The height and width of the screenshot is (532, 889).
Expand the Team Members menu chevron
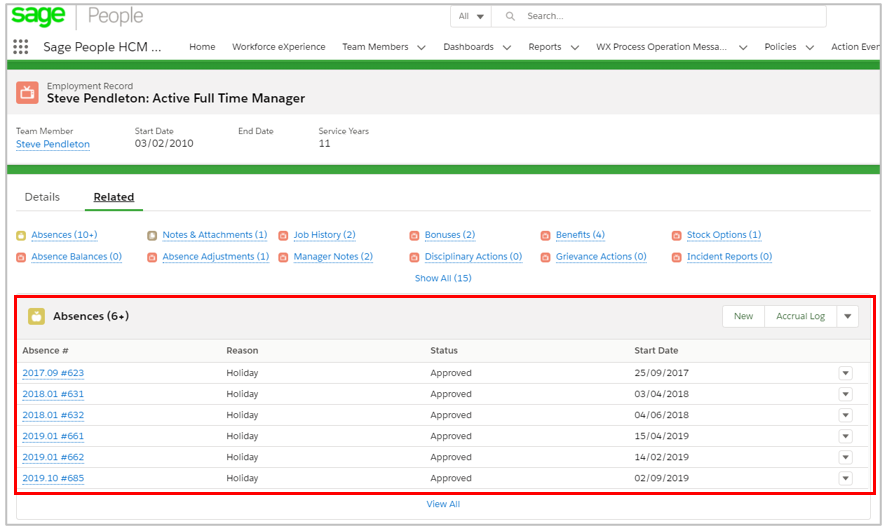(x=421, y=48)
